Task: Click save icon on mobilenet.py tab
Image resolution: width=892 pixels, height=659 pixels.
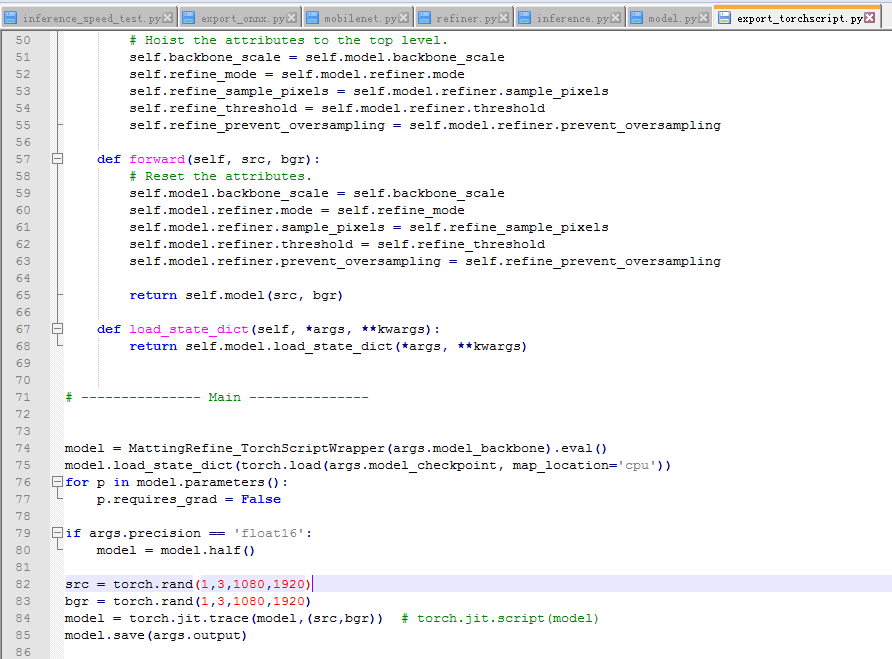Action: pyautogui.click(x=312, y=18)
